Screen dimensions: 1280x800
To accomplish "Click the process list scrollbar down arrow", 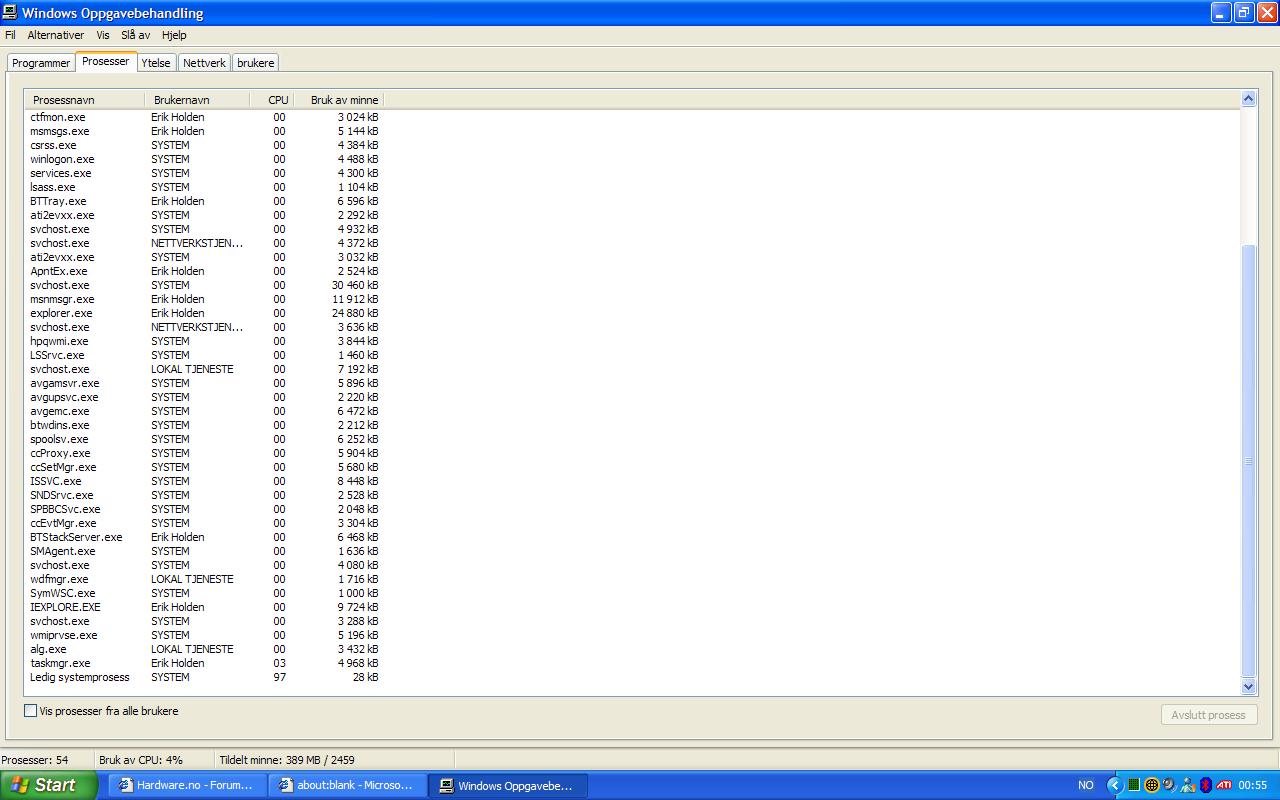I will pyautogui.click(x=1248, y=687).
